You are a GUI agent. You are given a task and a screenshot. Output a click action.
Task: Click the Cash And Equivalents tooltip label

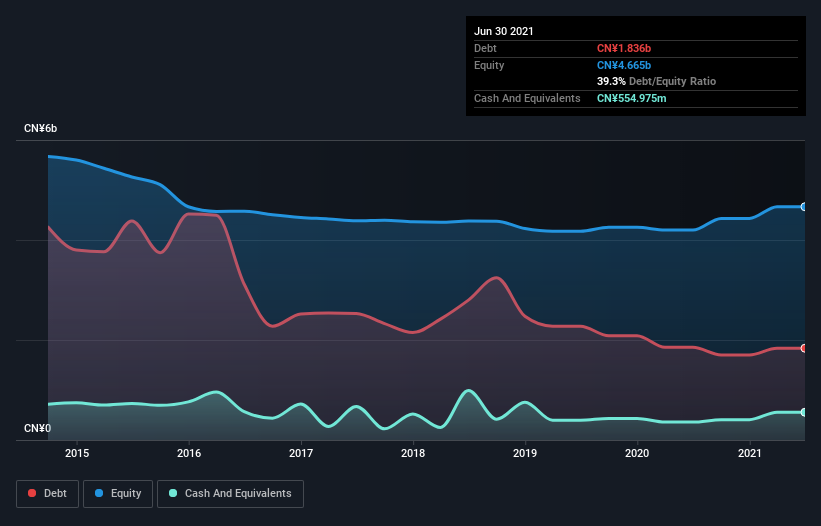point(527,98)
